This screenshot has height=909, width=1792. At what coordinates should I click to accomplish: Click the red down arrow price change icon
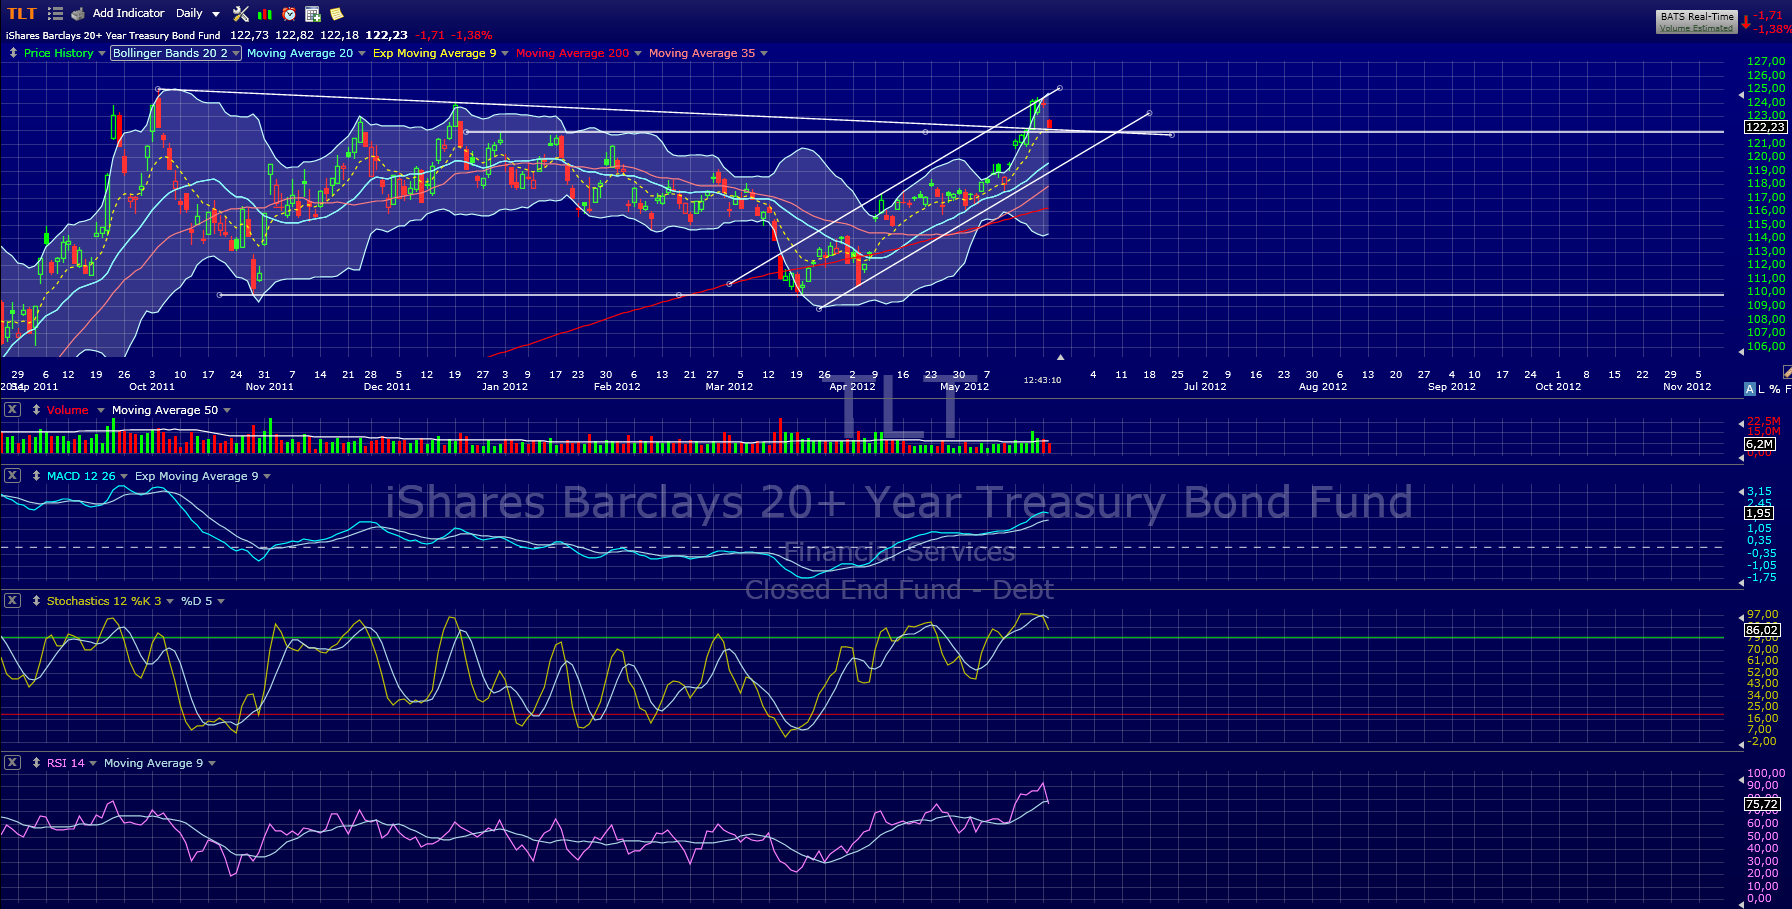coord(1746,22)
